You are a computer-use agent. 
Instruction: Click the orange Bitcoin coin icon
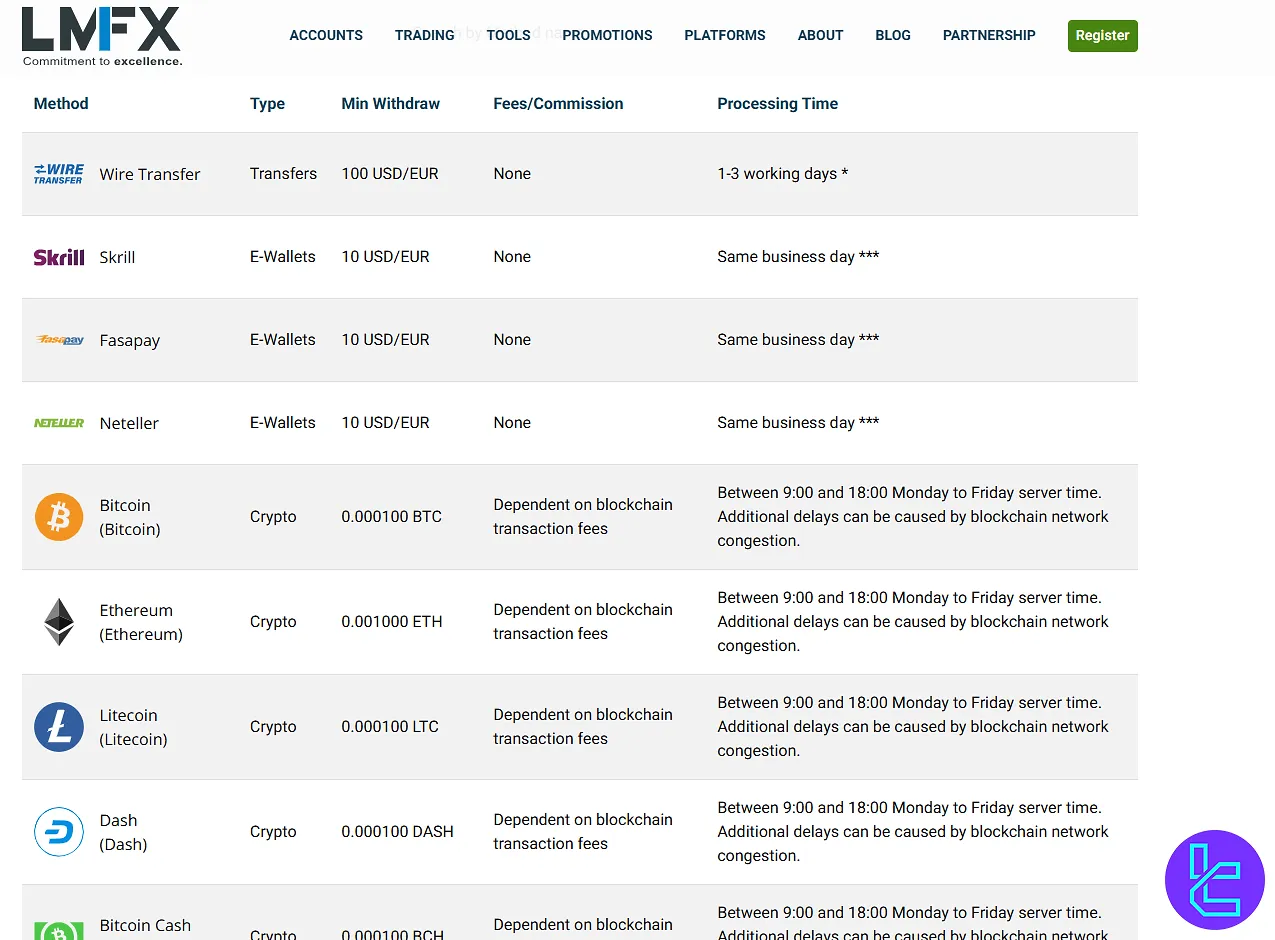pyautogui.click(x=59, y=517)
